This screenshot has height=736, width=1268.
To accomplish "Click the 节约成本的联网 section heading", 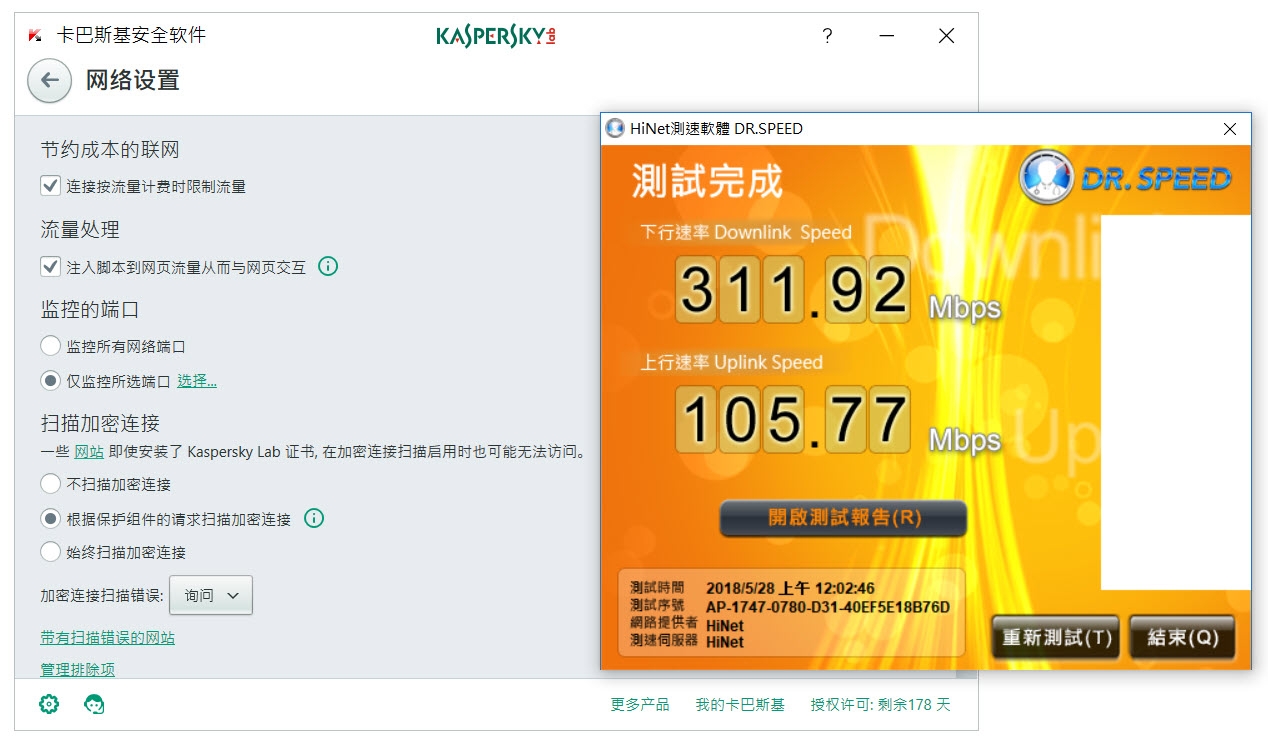I will click(x=110, y=150).
